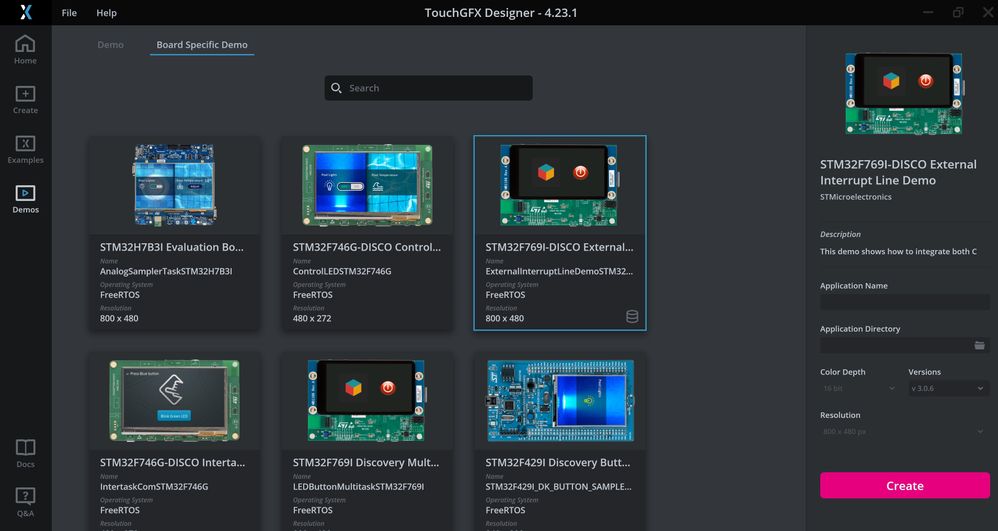Image resolution: width=998 pixels, height=531 pixels.
Task: Click the search magnifier icon
Action: [x=336, y=88]
